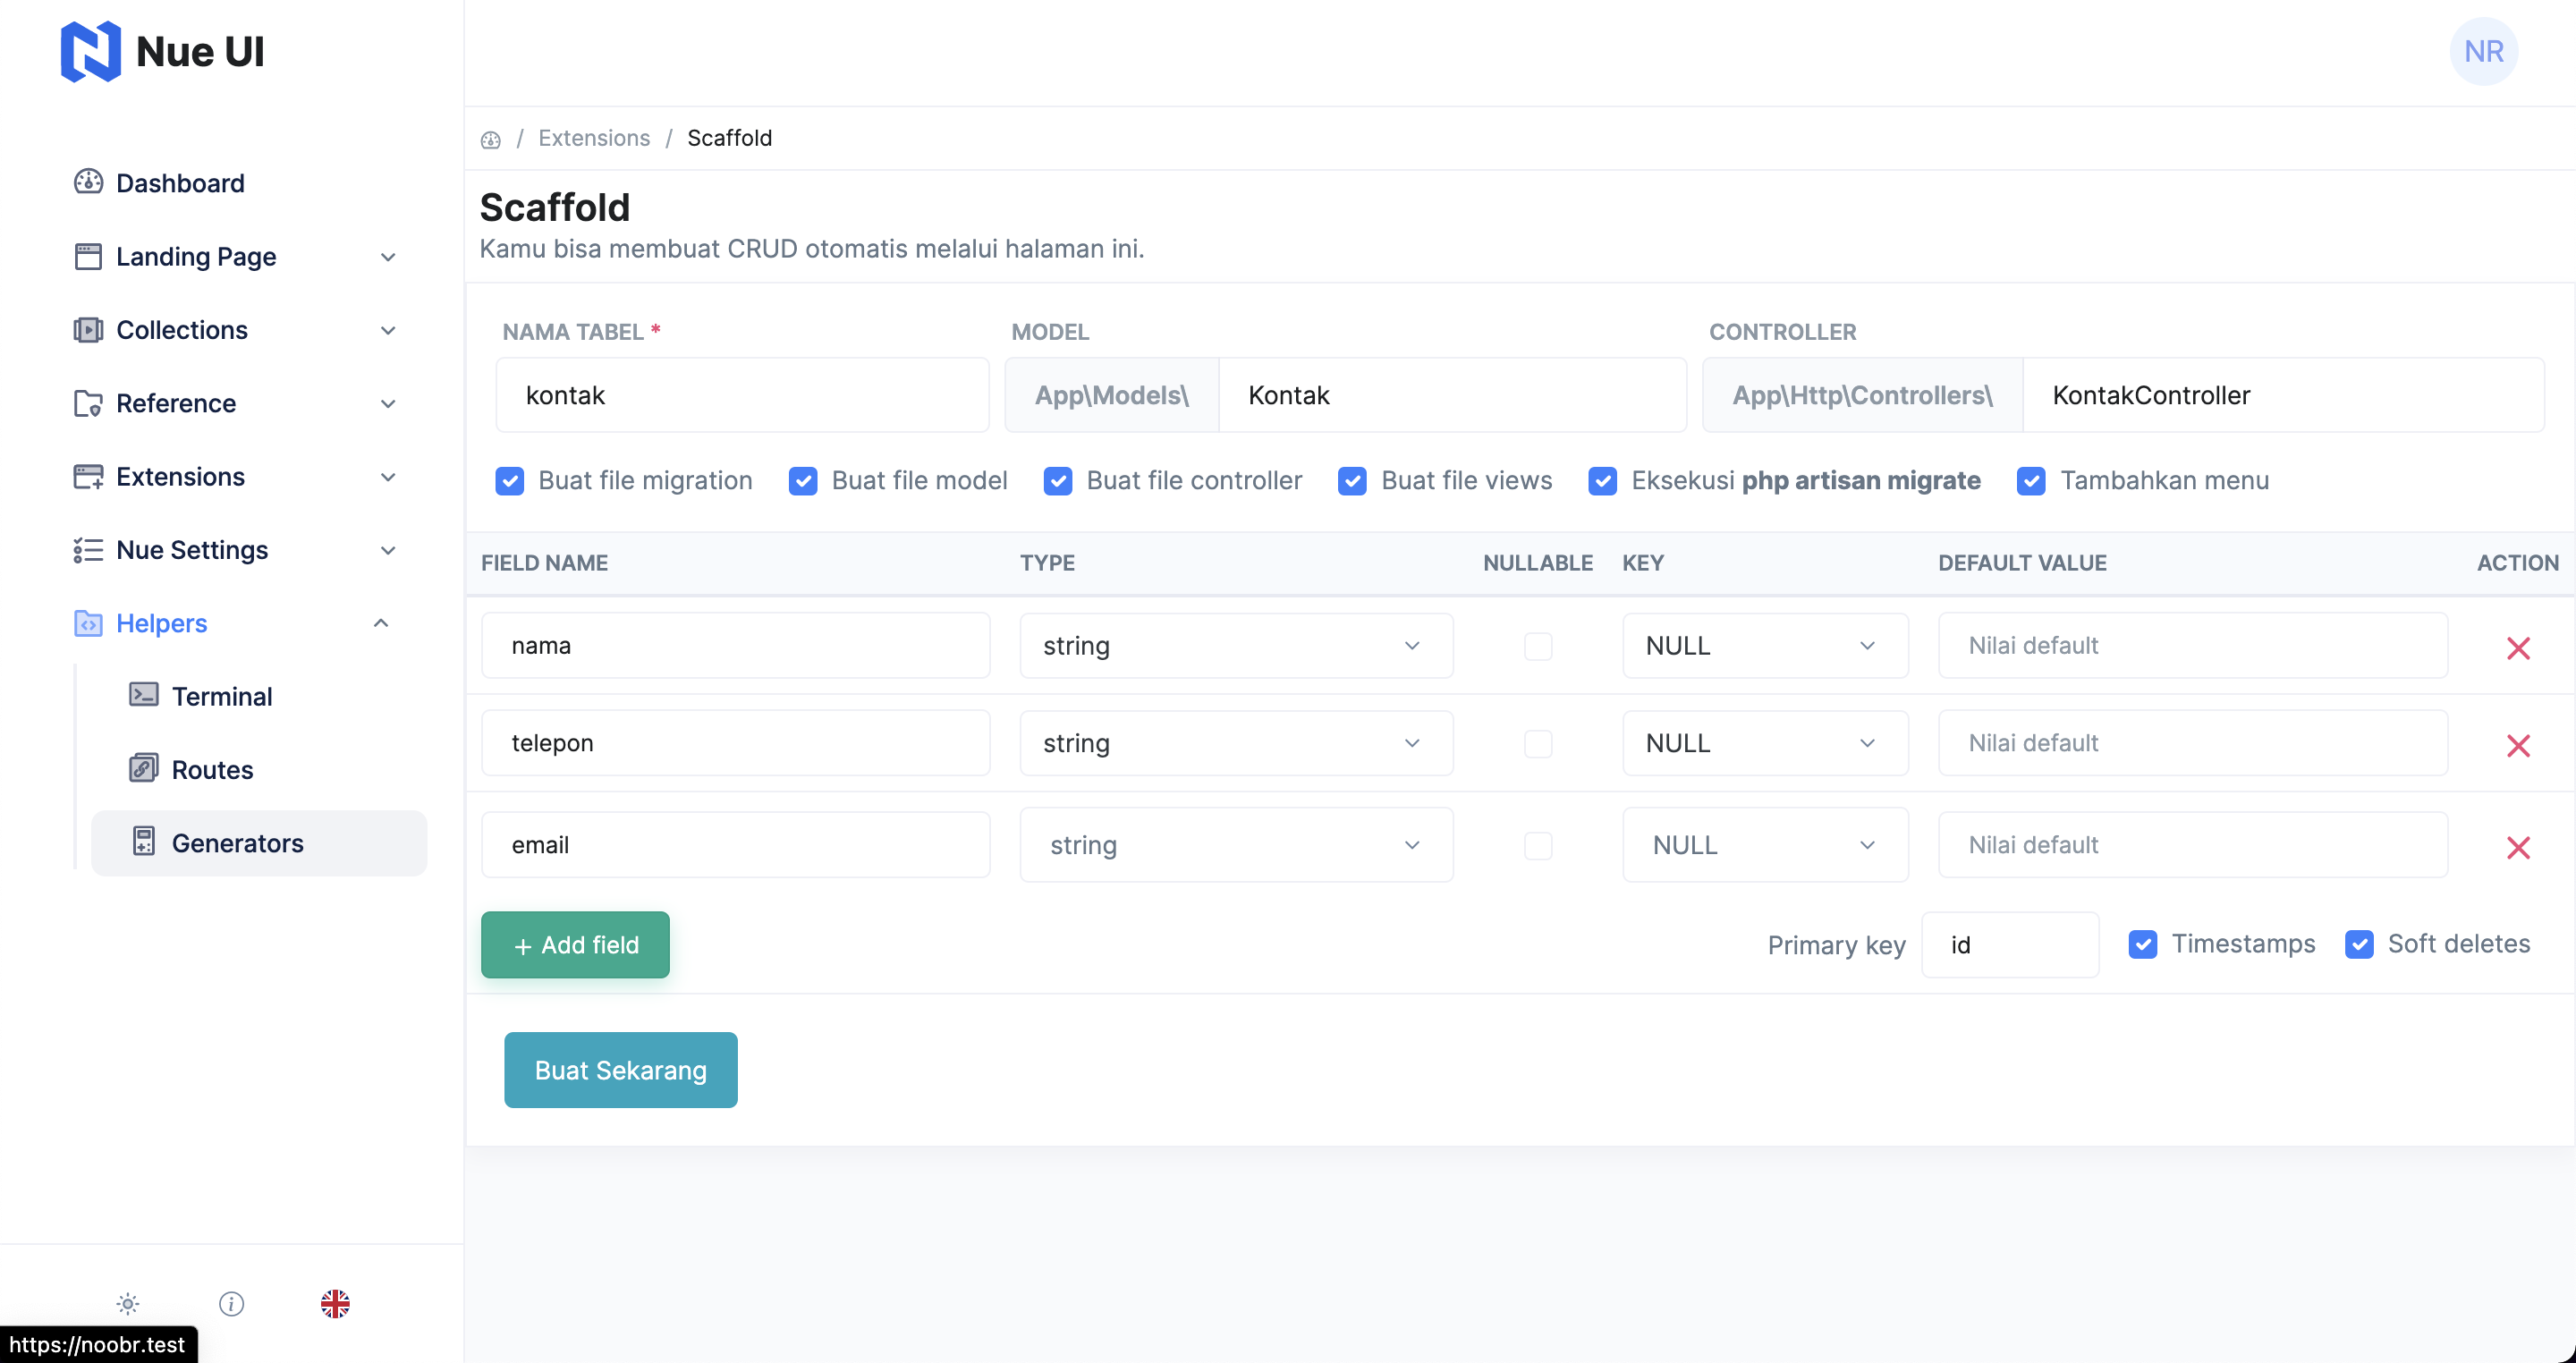Click the Extensions sidebar icon
The height and width of the screenshot is (1363, 2576).
coord(88,476)
